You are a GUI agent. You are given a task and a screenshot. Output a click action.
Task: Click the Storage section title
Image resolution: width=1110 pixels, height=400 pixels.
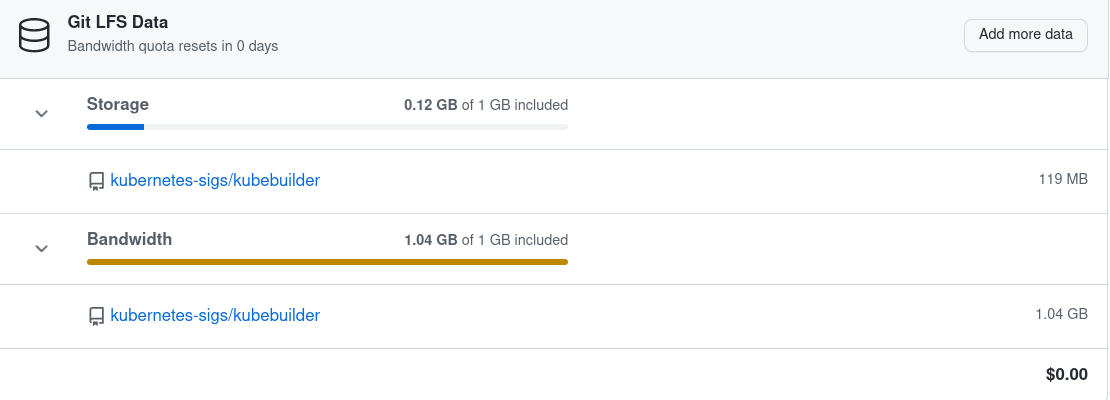point(118,104)
